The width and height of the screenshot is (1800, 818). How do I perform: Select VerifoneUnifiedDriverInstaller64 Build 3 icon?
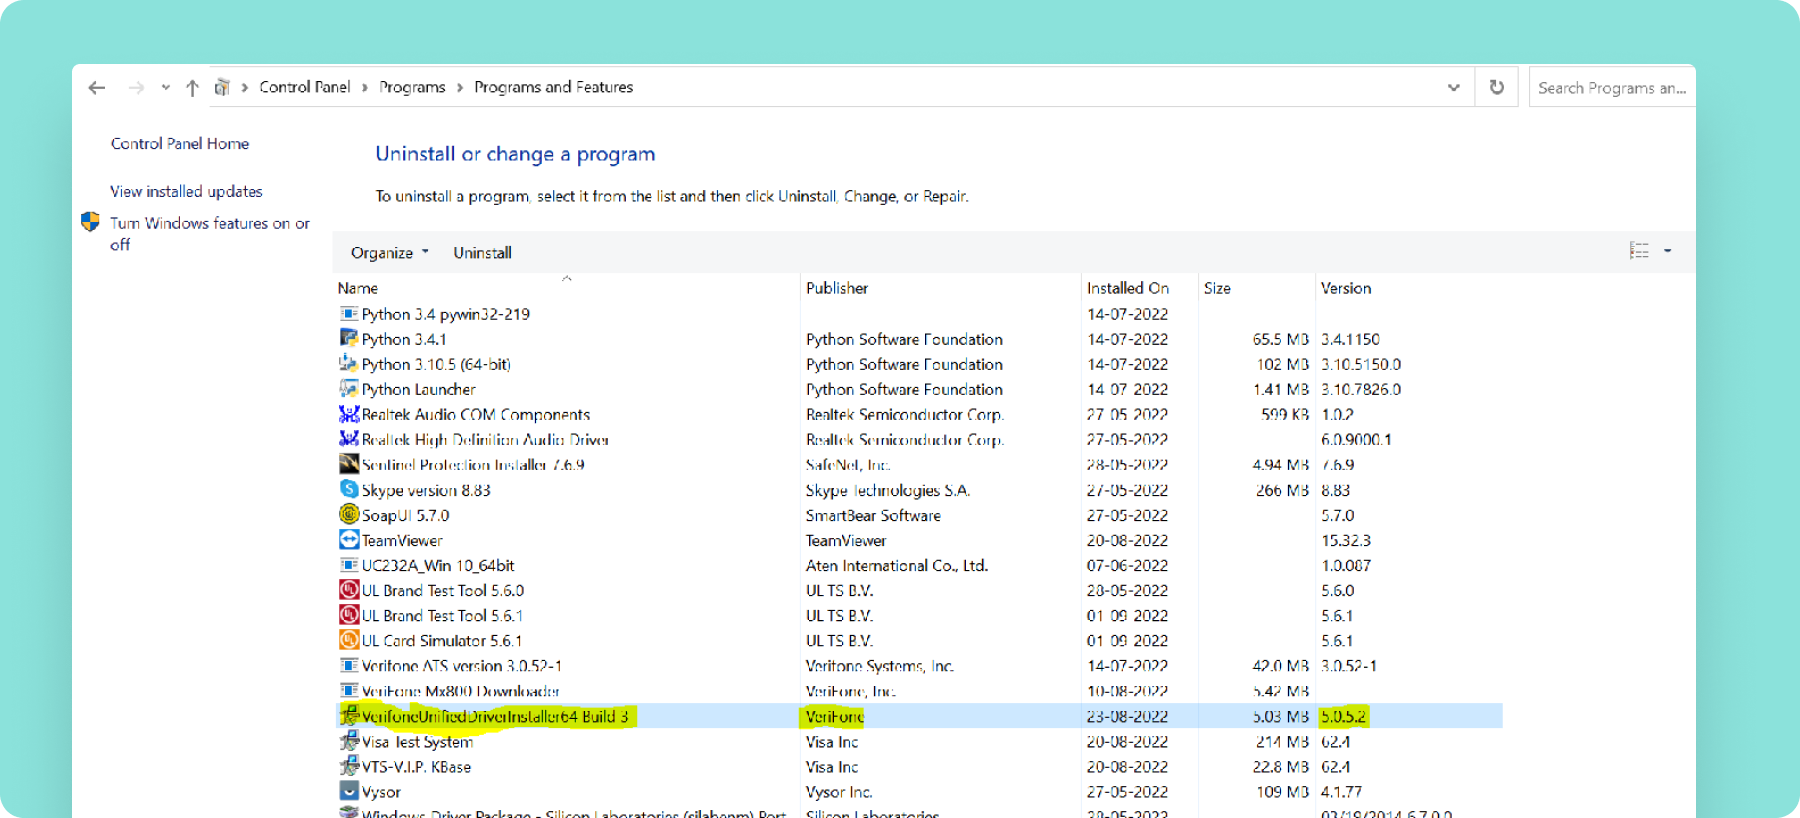coord(349,716)
